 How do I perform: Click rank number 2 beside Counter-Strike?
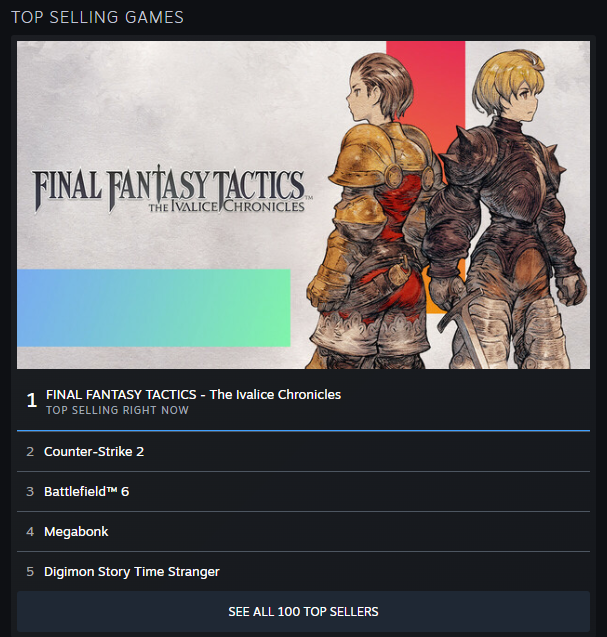[30, 452]
